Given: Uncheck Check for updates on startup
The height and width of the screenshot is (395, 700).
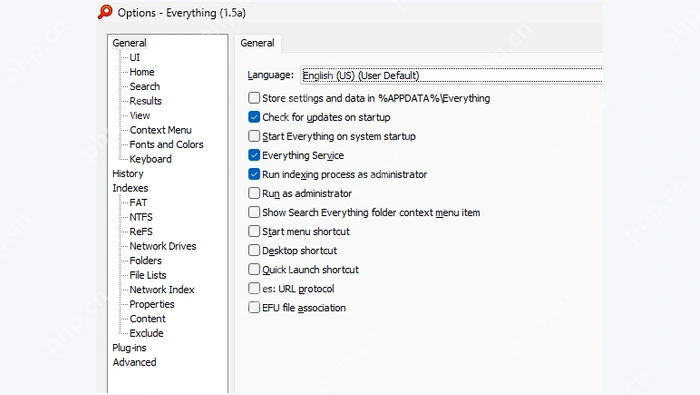Looking at the screenshot, I should (254, 117).
